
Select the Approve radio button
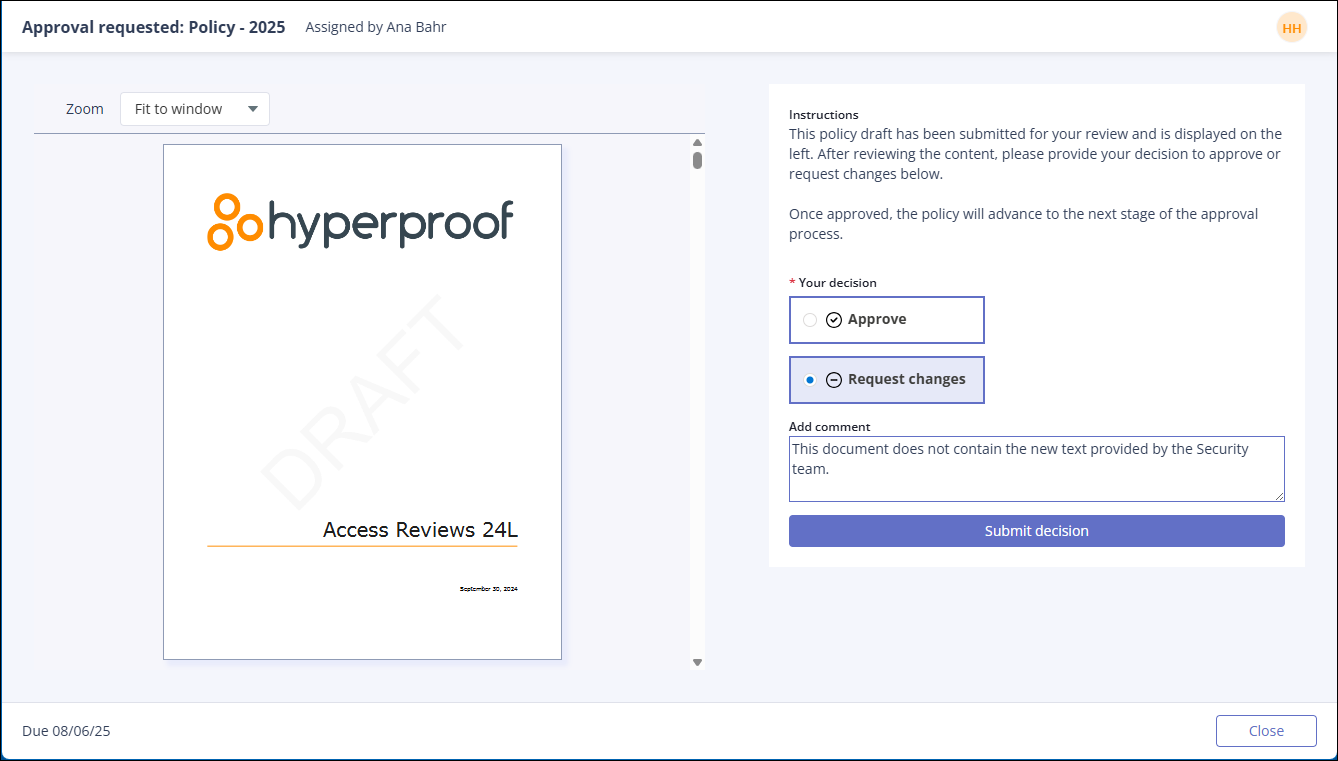[x=810, y=320]
